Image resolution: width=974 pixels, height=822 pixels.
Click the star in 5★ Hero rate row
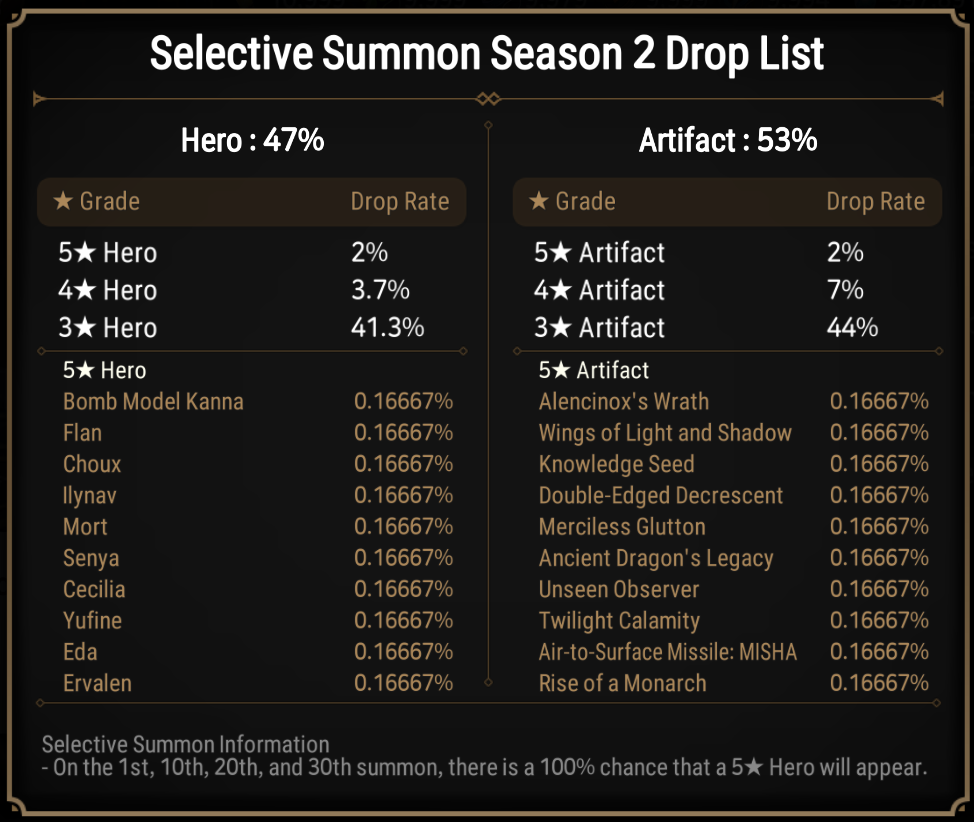tap(85, 252)
